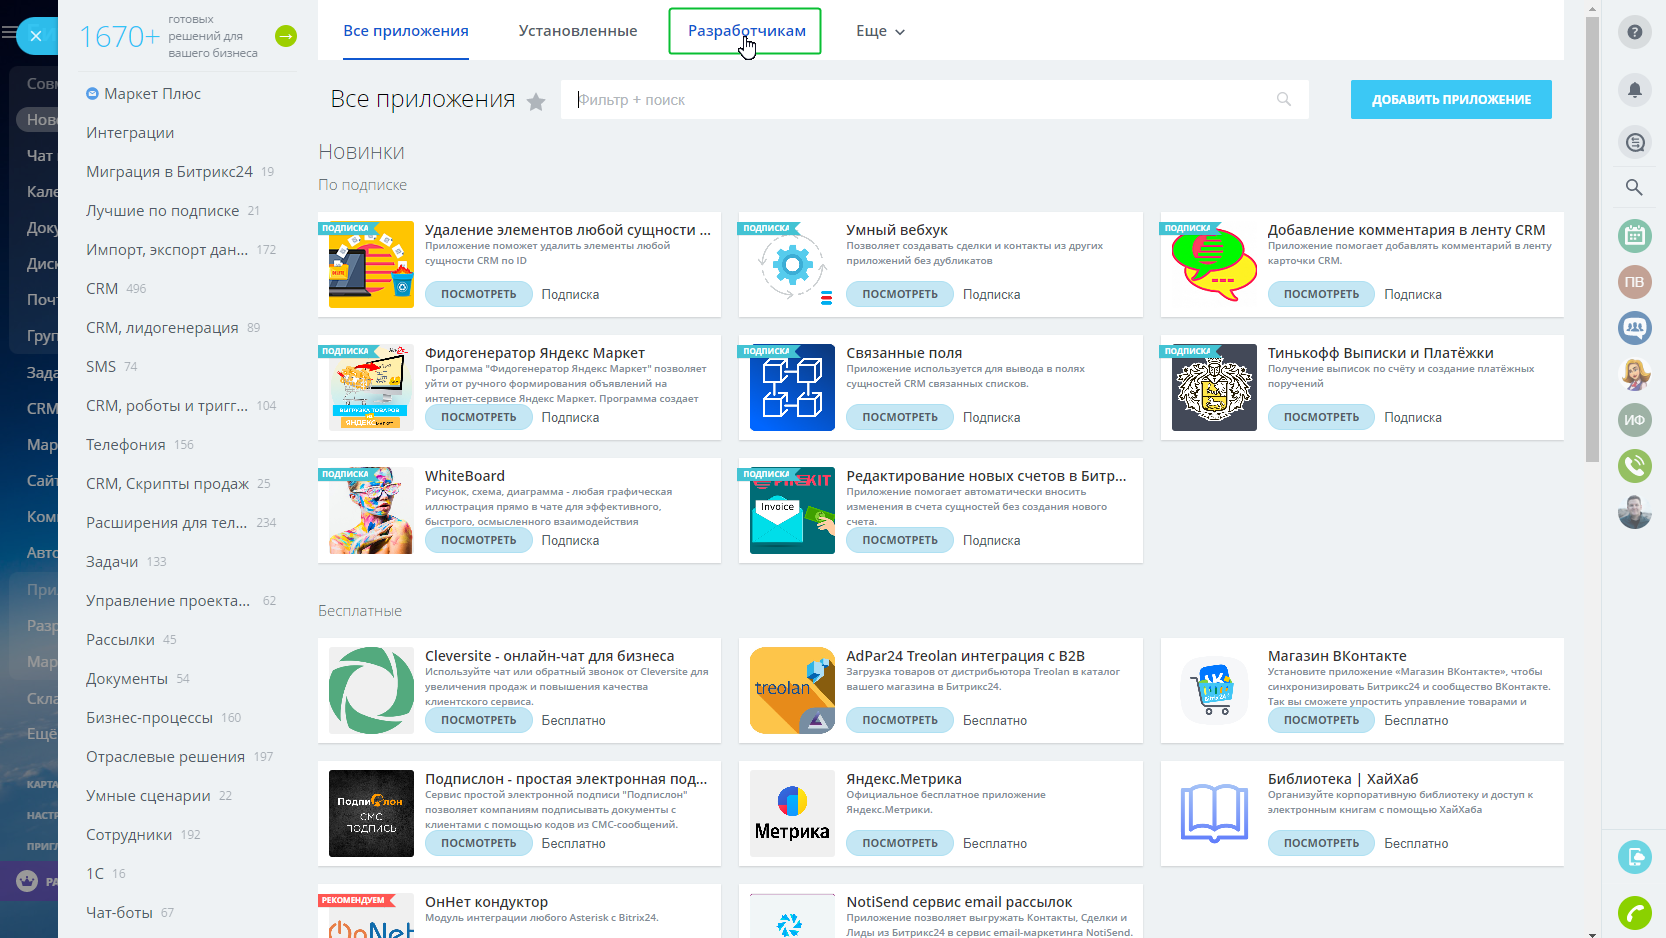This screenshot has height=938, width=1666.
Task: Open the Библиотека ХайХаб book icon
Action: click(x=1214, y=813)
